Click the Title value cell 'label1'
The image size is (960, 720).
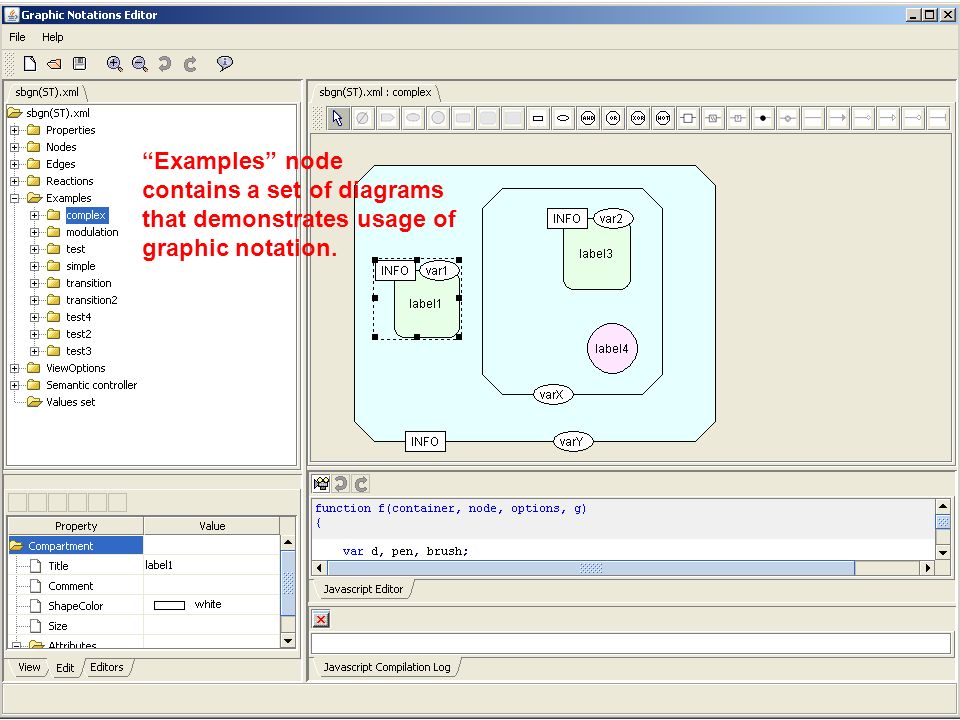pyautogui.click(x=211, y=565)
